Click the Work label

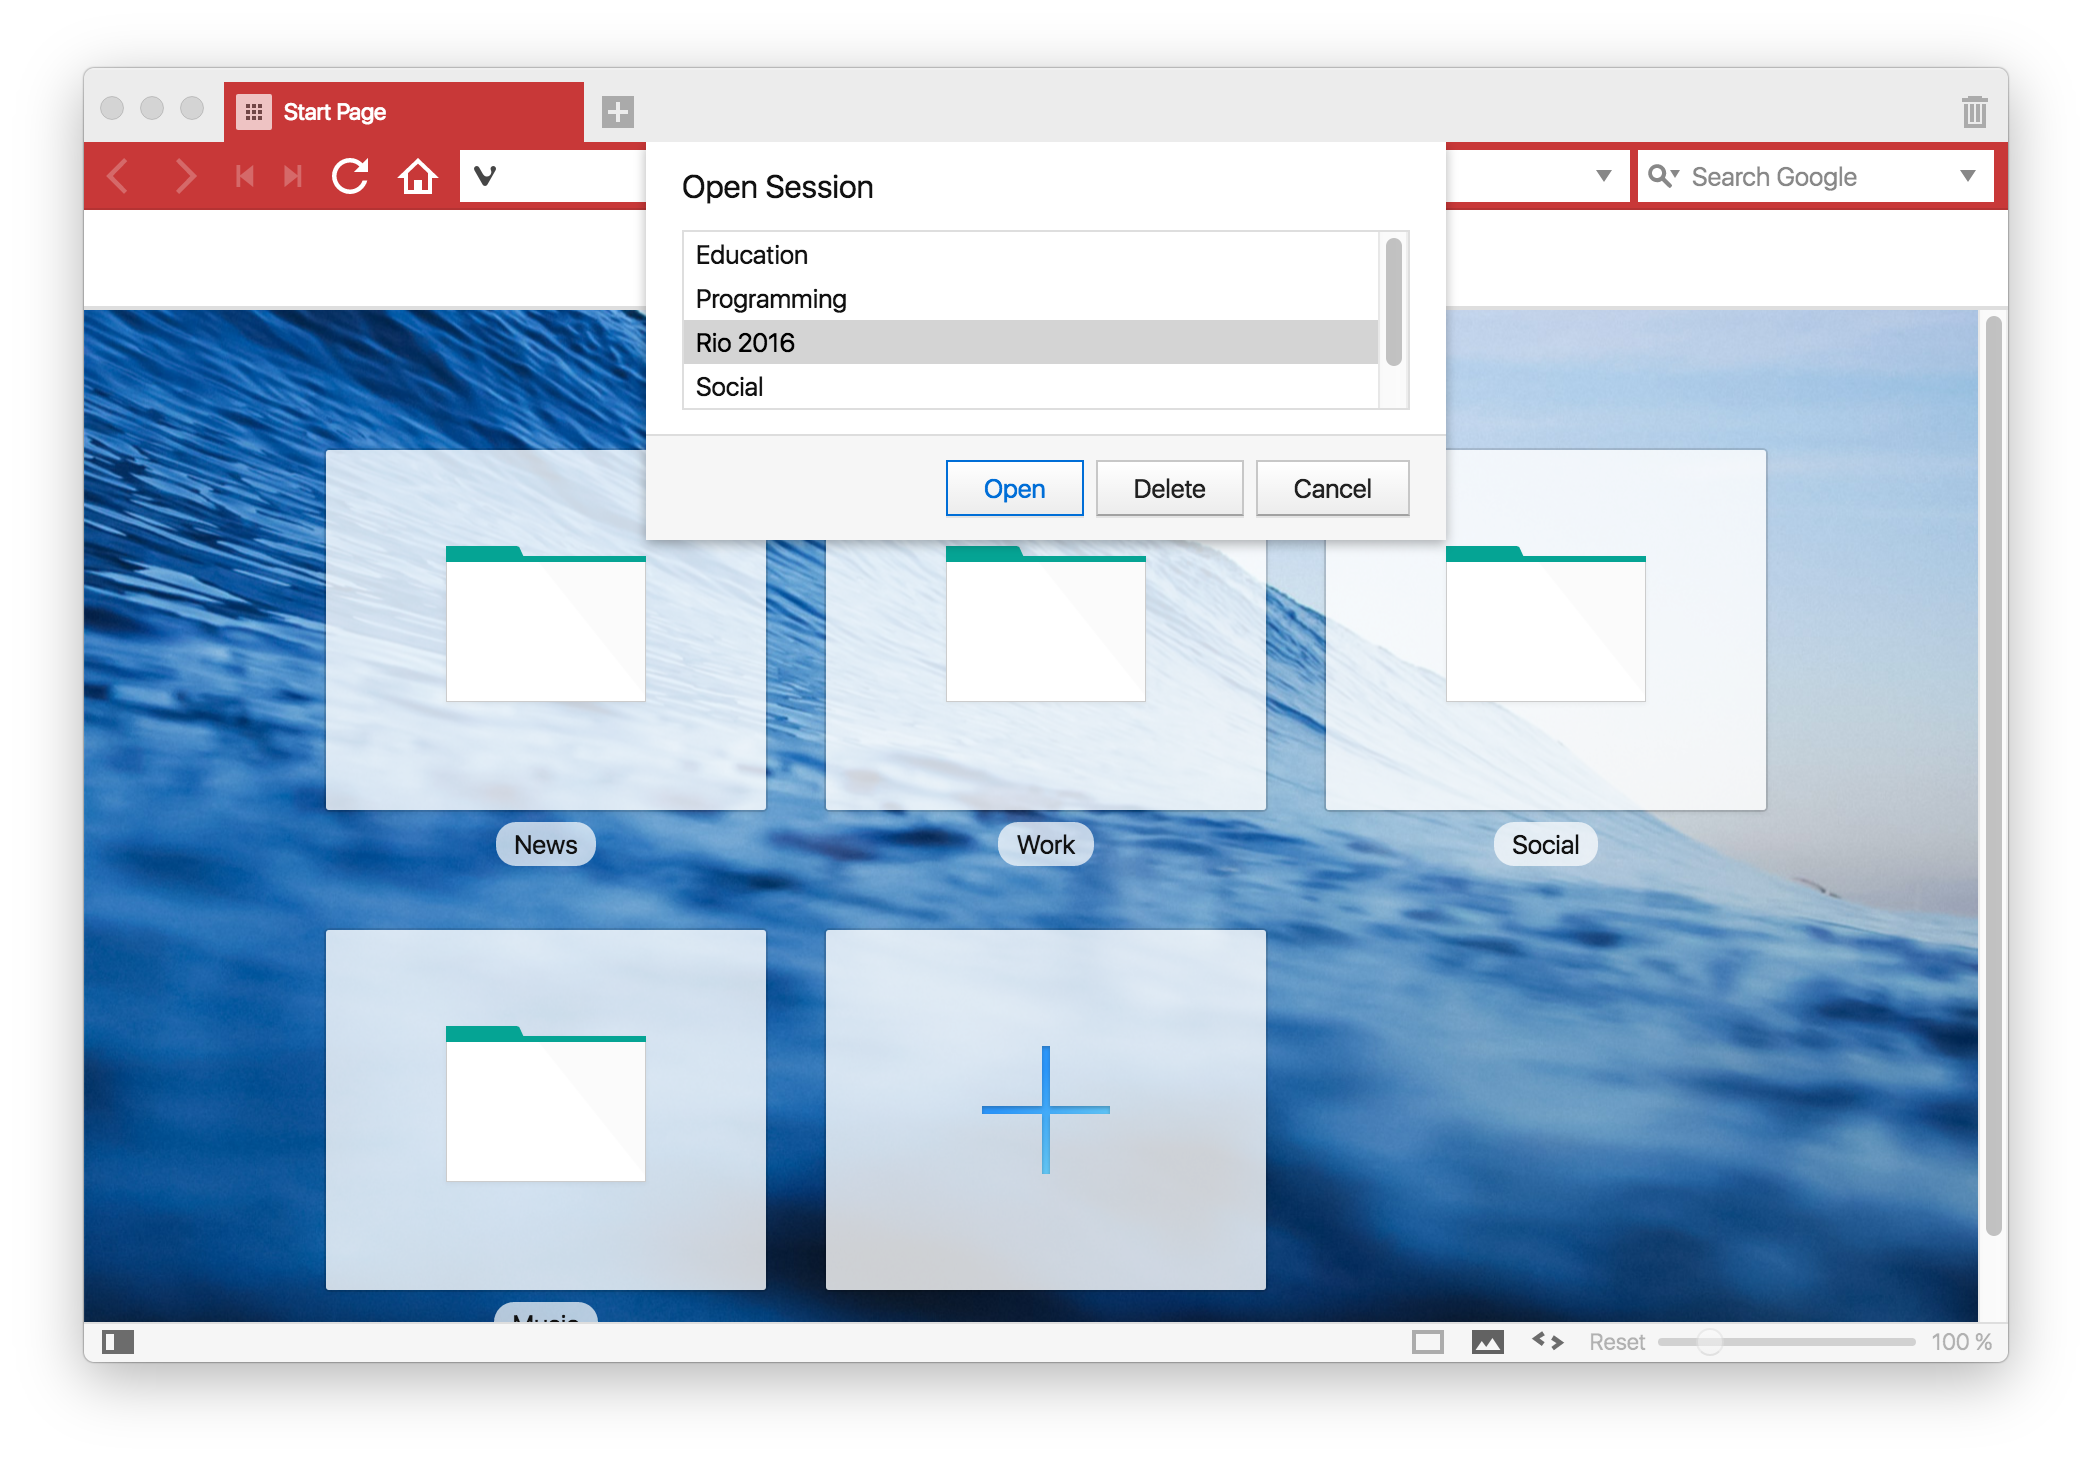click(x=1046, y=845)
